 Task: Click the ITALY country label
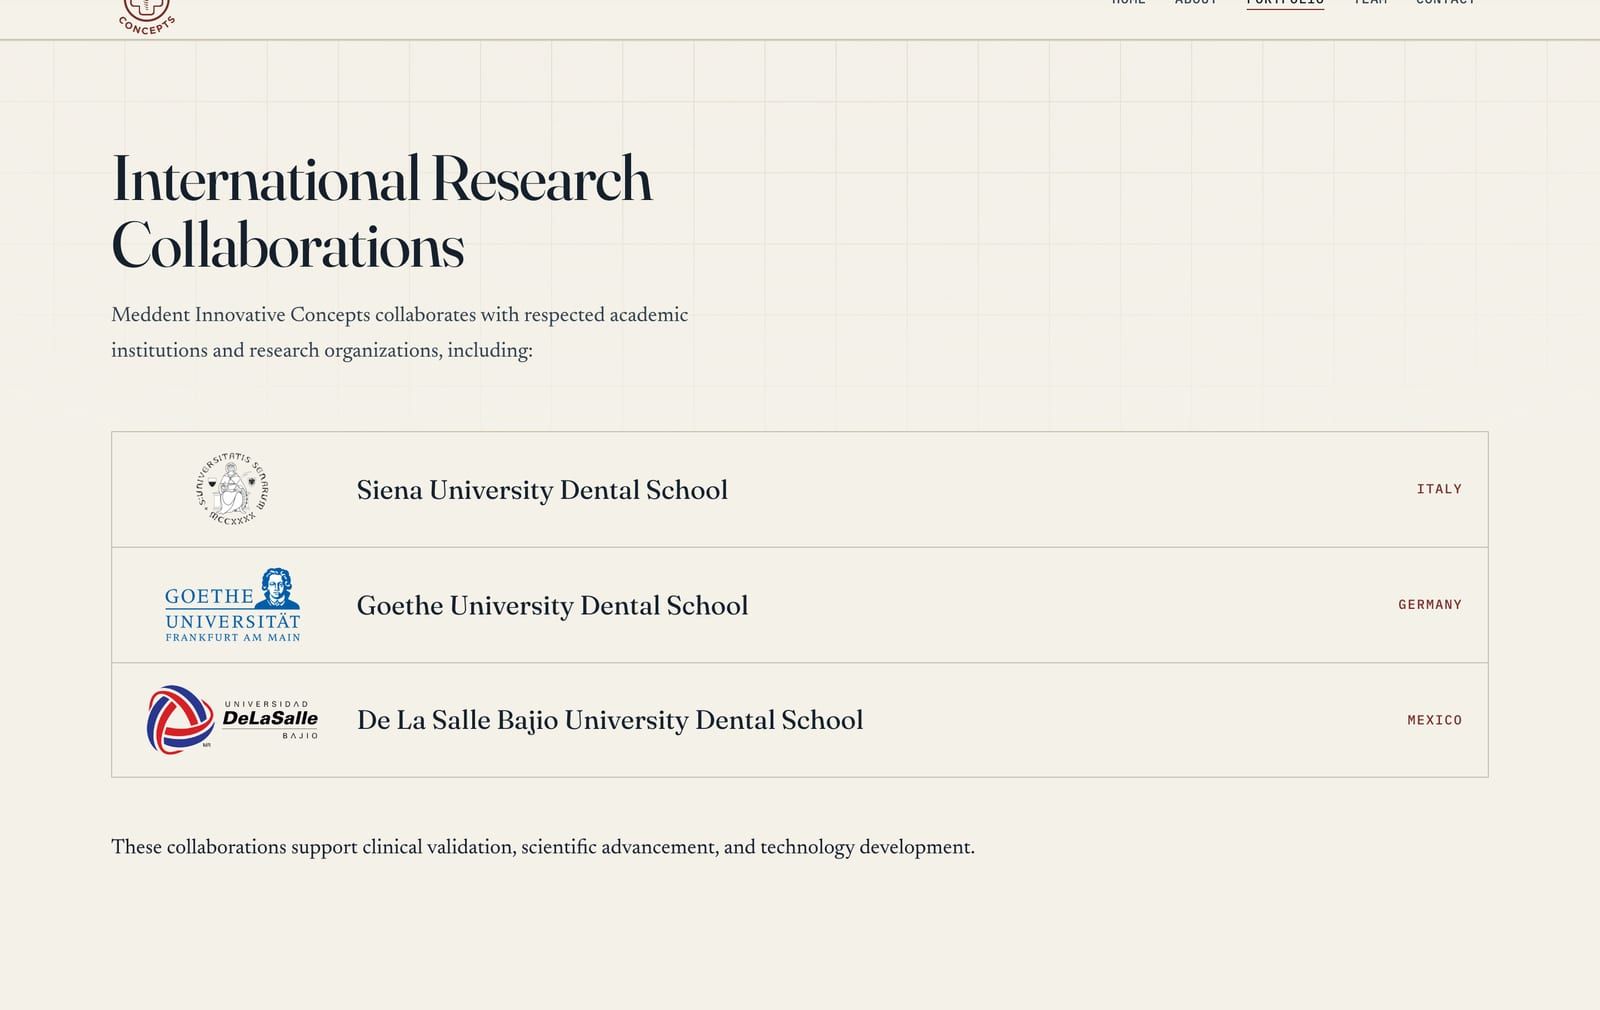1439,489
